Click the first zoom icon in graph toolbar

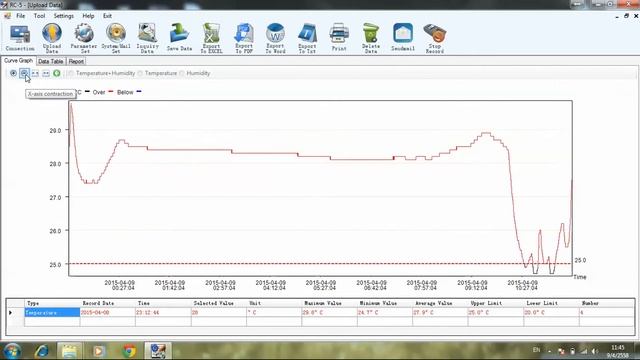(13, 73)
